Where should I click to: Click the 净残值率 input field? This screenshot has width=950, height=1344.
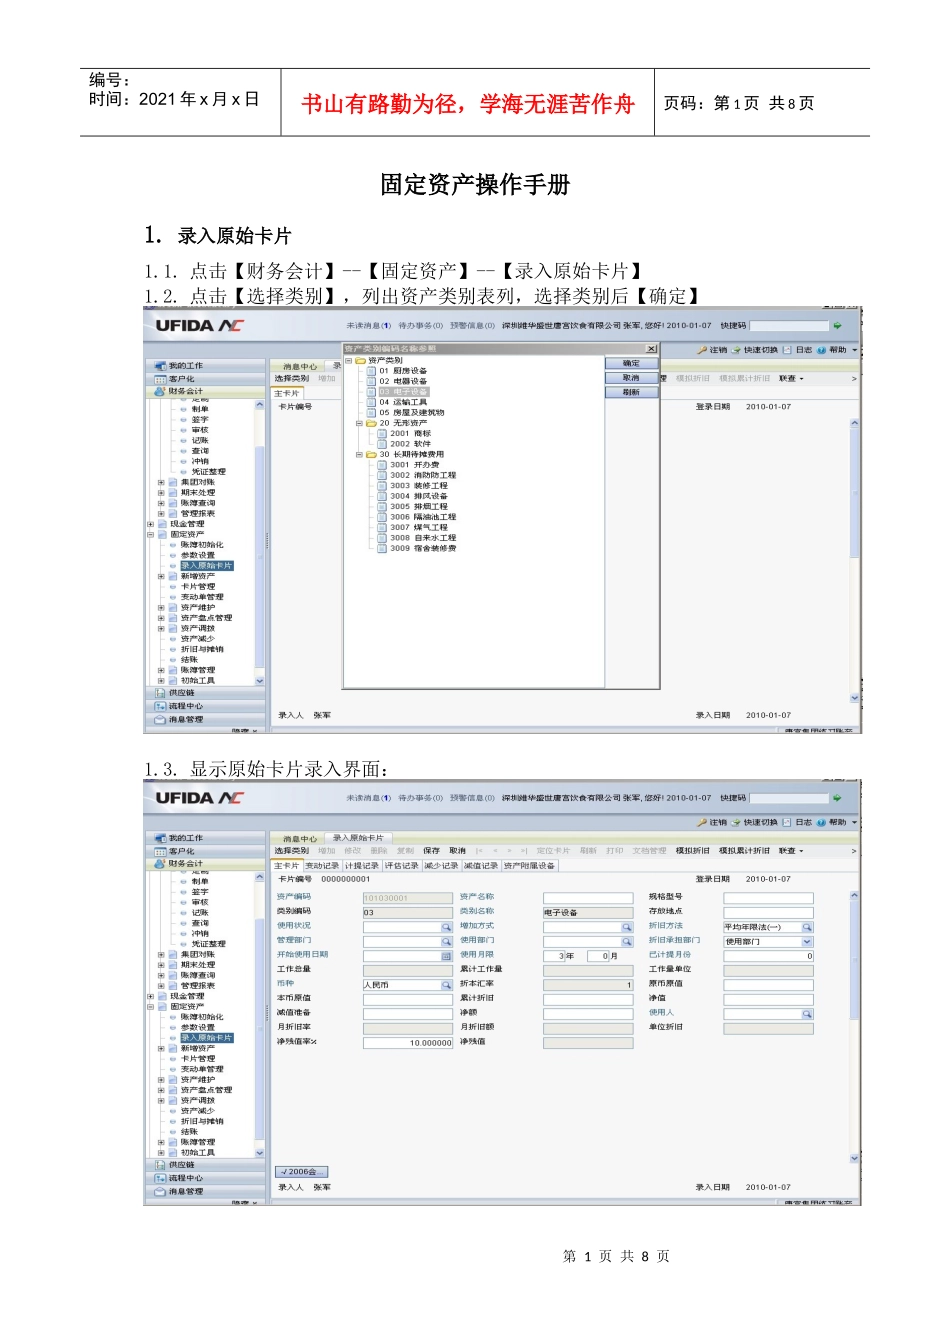point(408,1043)
